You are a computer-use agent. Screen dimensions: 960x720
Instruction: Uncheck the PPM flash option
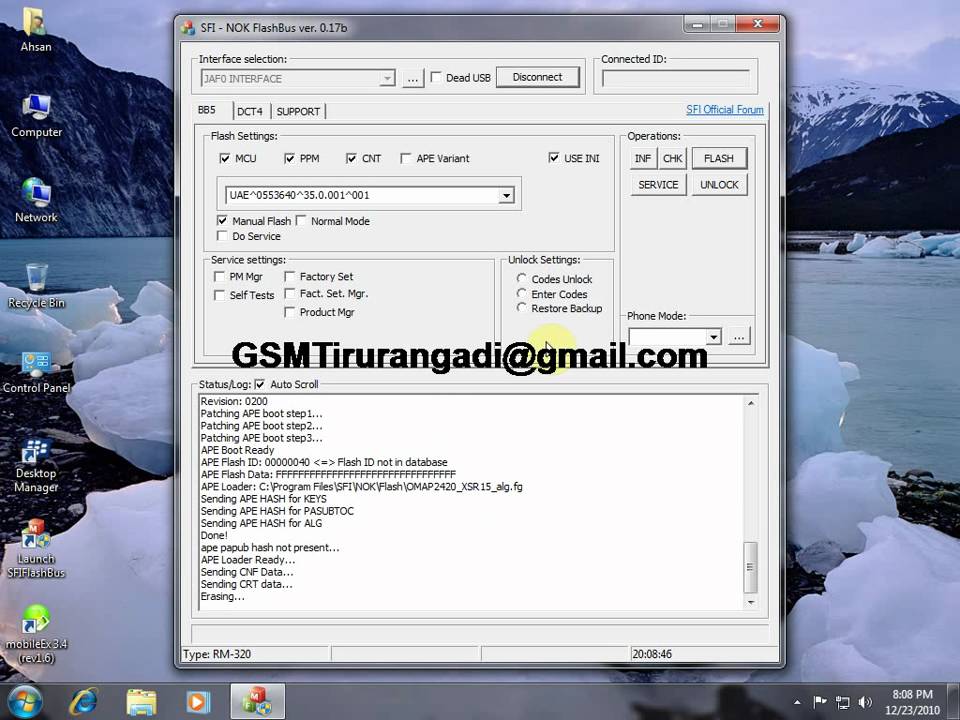pyautogui.click(x=290, y=158)
